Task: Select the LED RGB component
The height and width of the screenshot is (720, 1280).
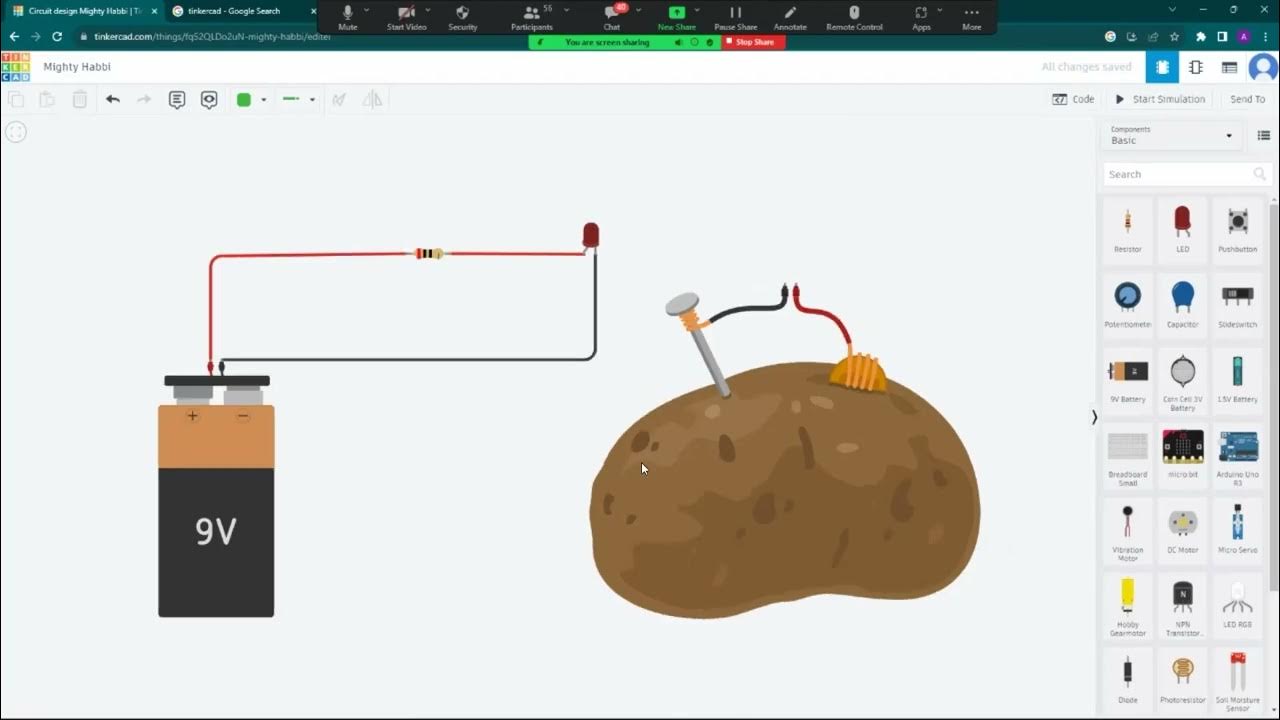Action: [1238, 605]
